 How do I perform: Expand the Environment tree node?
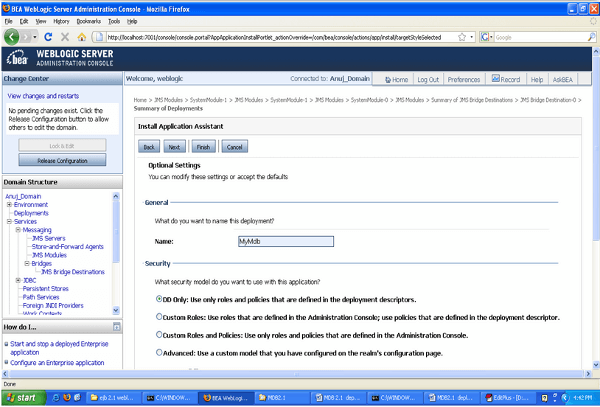click(x=9, y=204)
